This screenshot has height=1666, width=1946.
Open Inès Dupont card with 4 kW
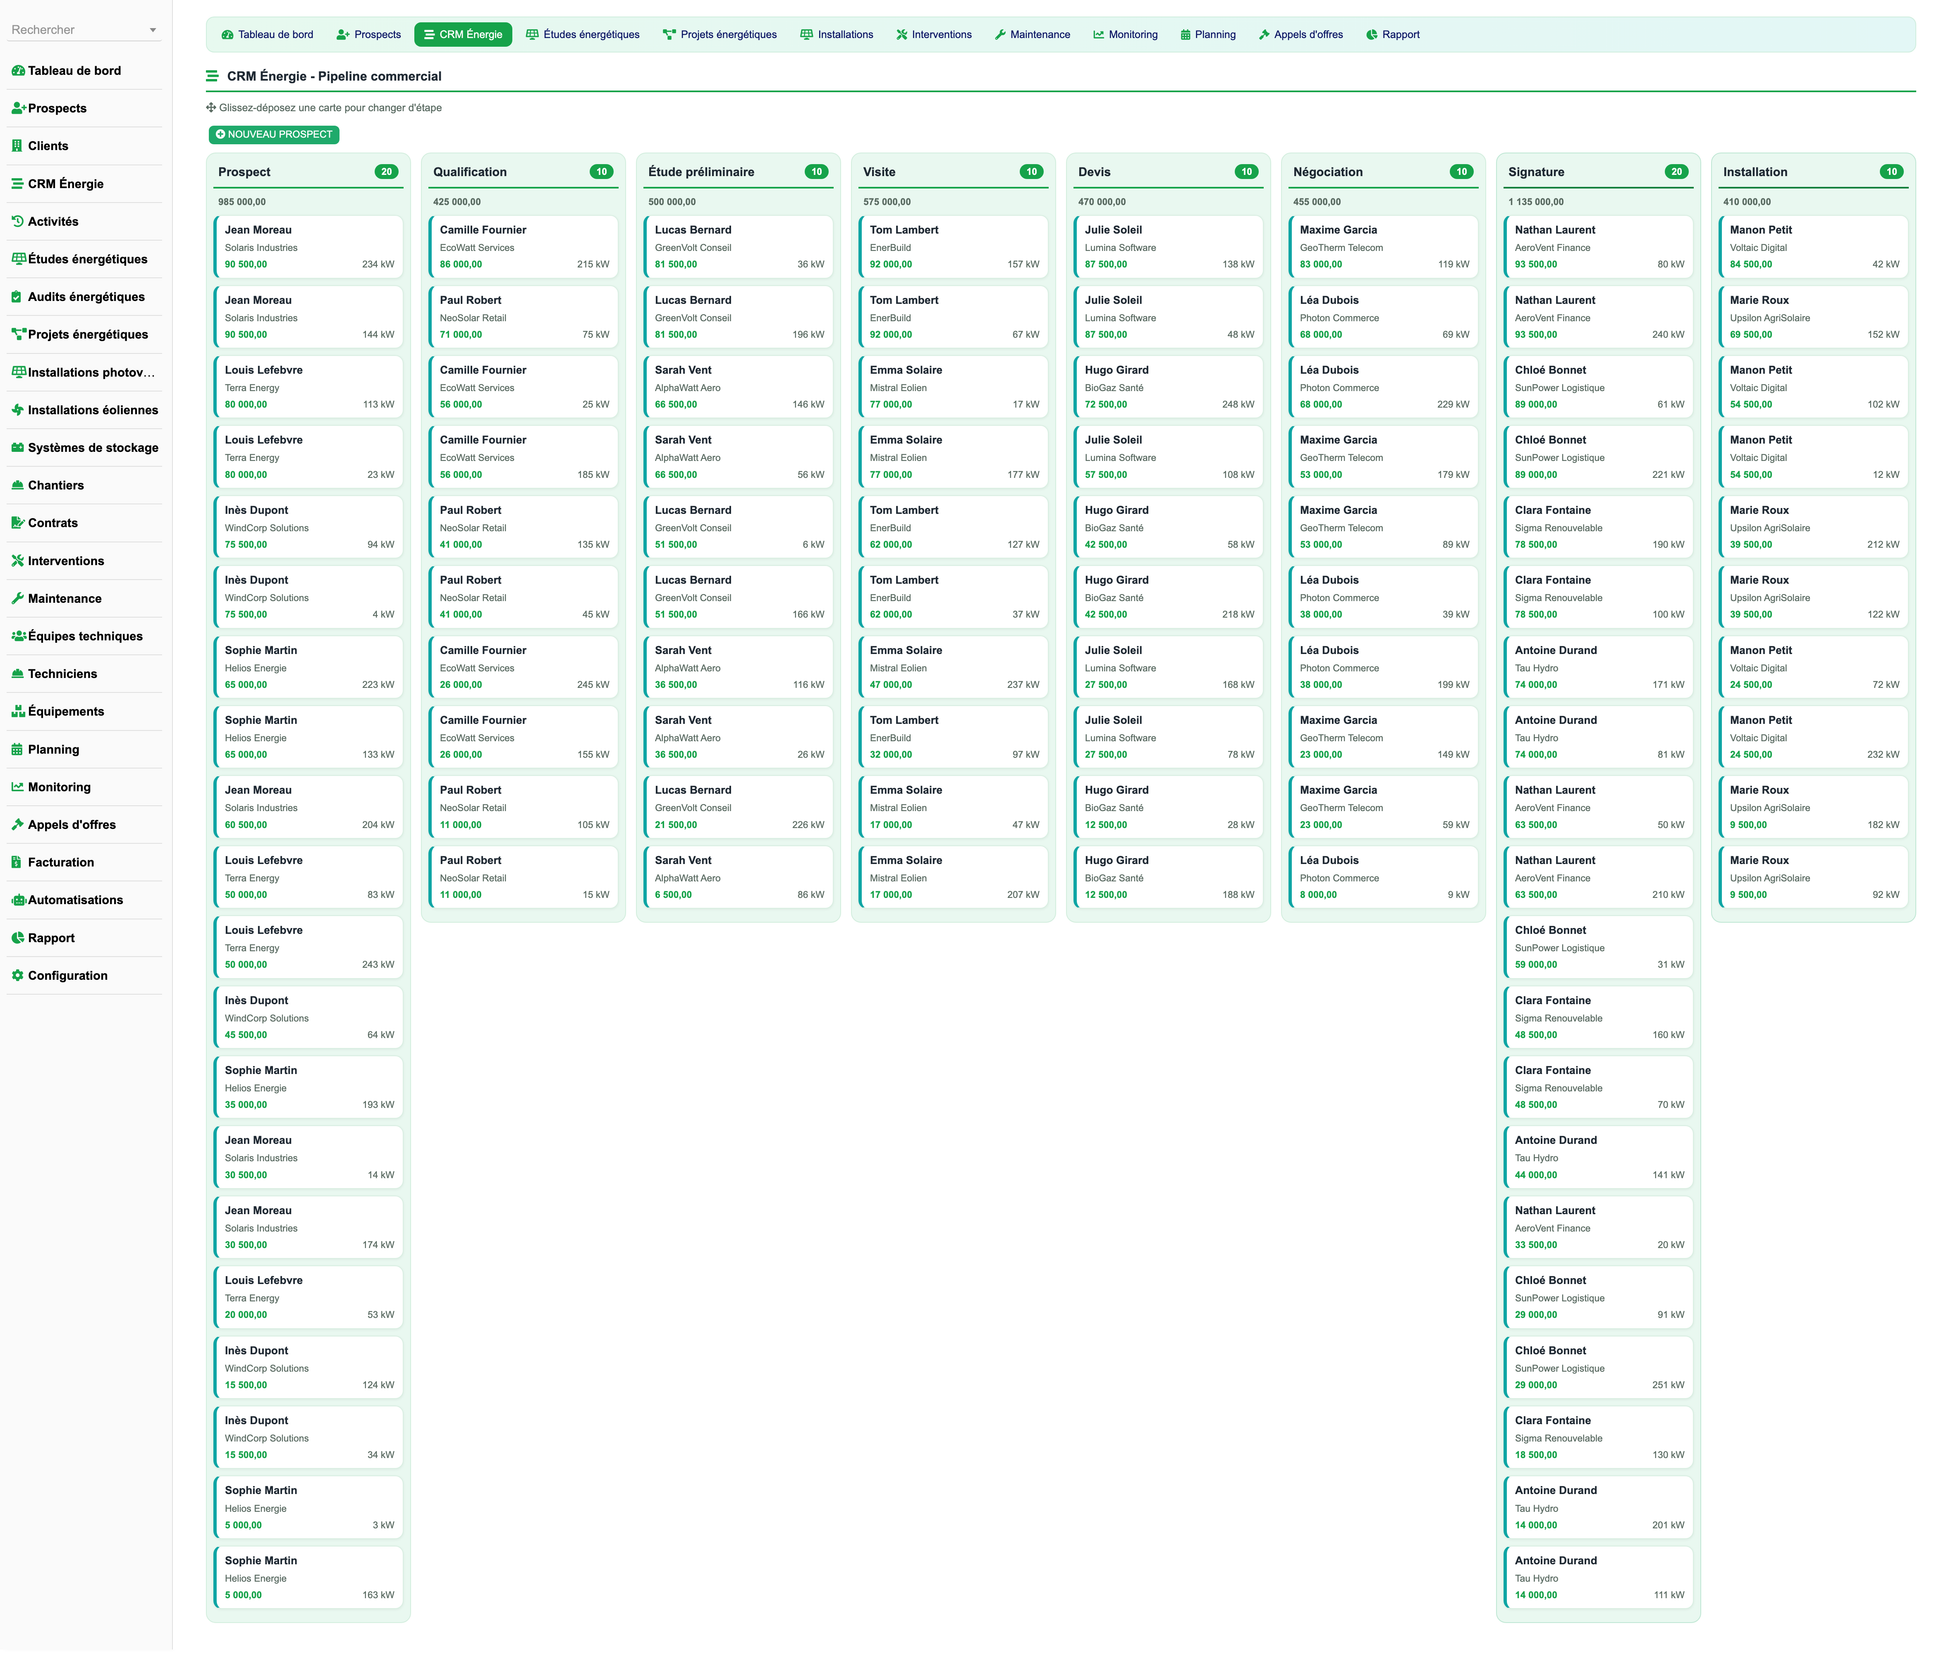point(309,597)
